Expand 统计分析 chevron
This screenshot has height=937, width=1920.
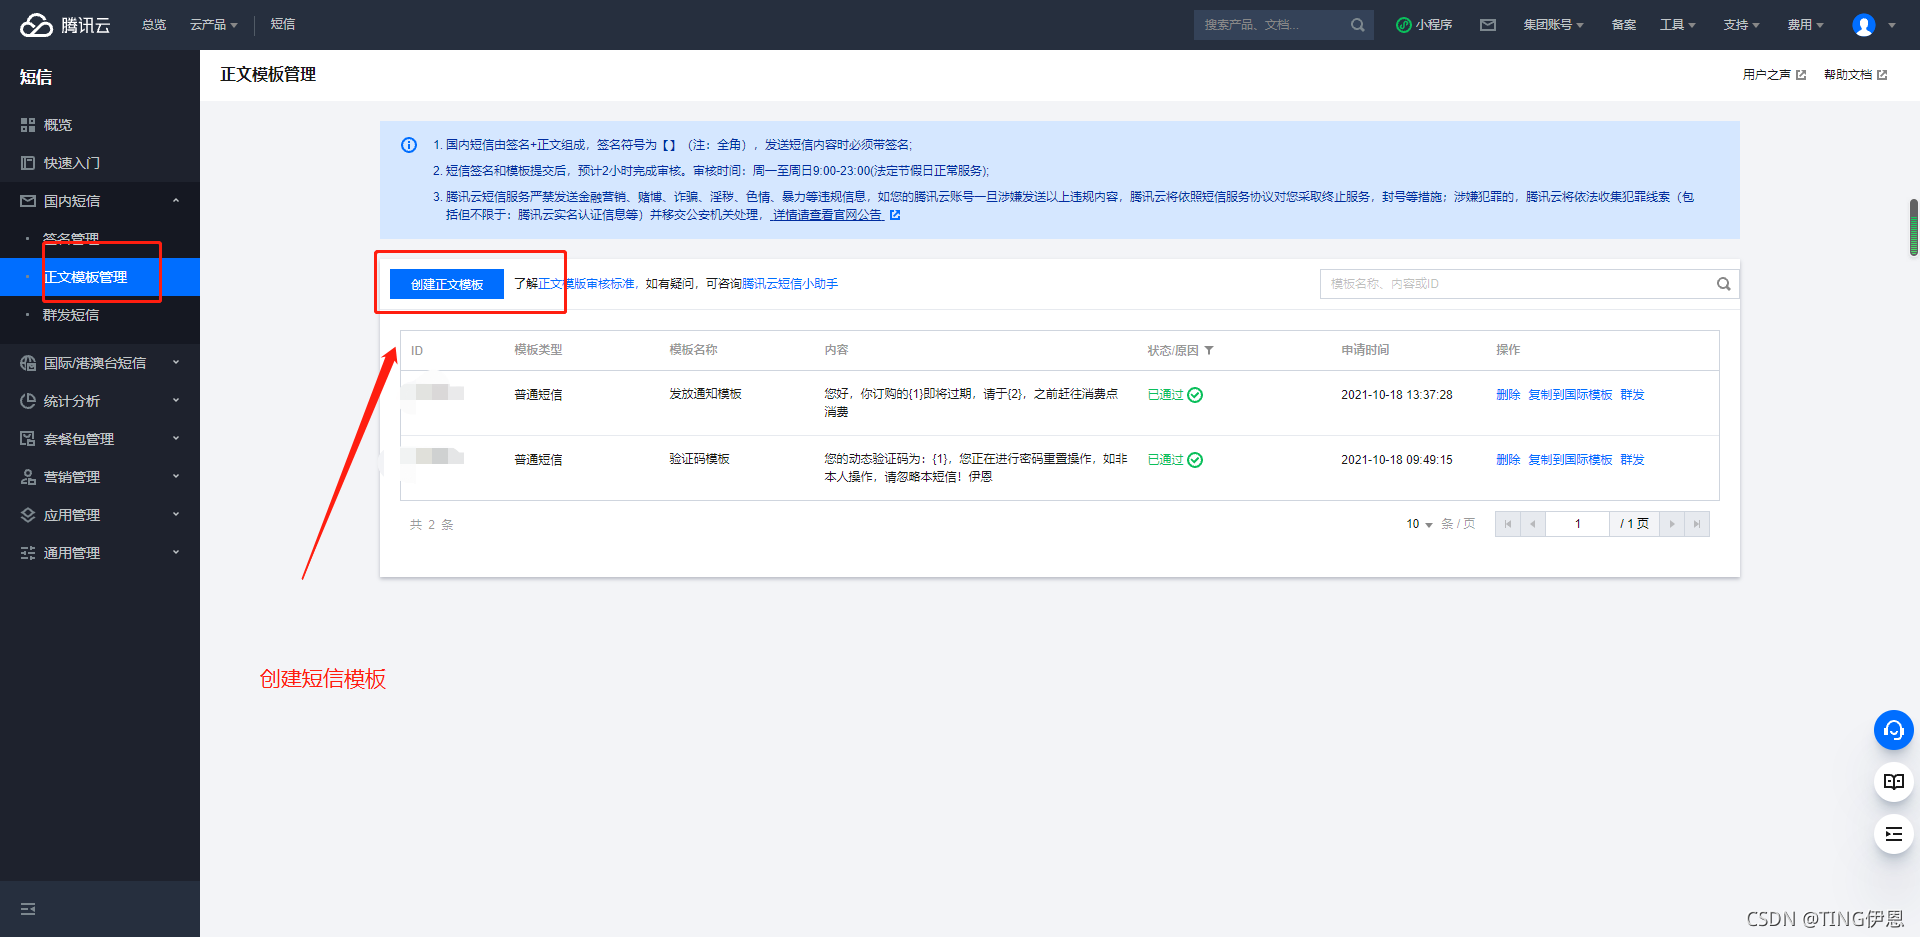pos(176,401)
